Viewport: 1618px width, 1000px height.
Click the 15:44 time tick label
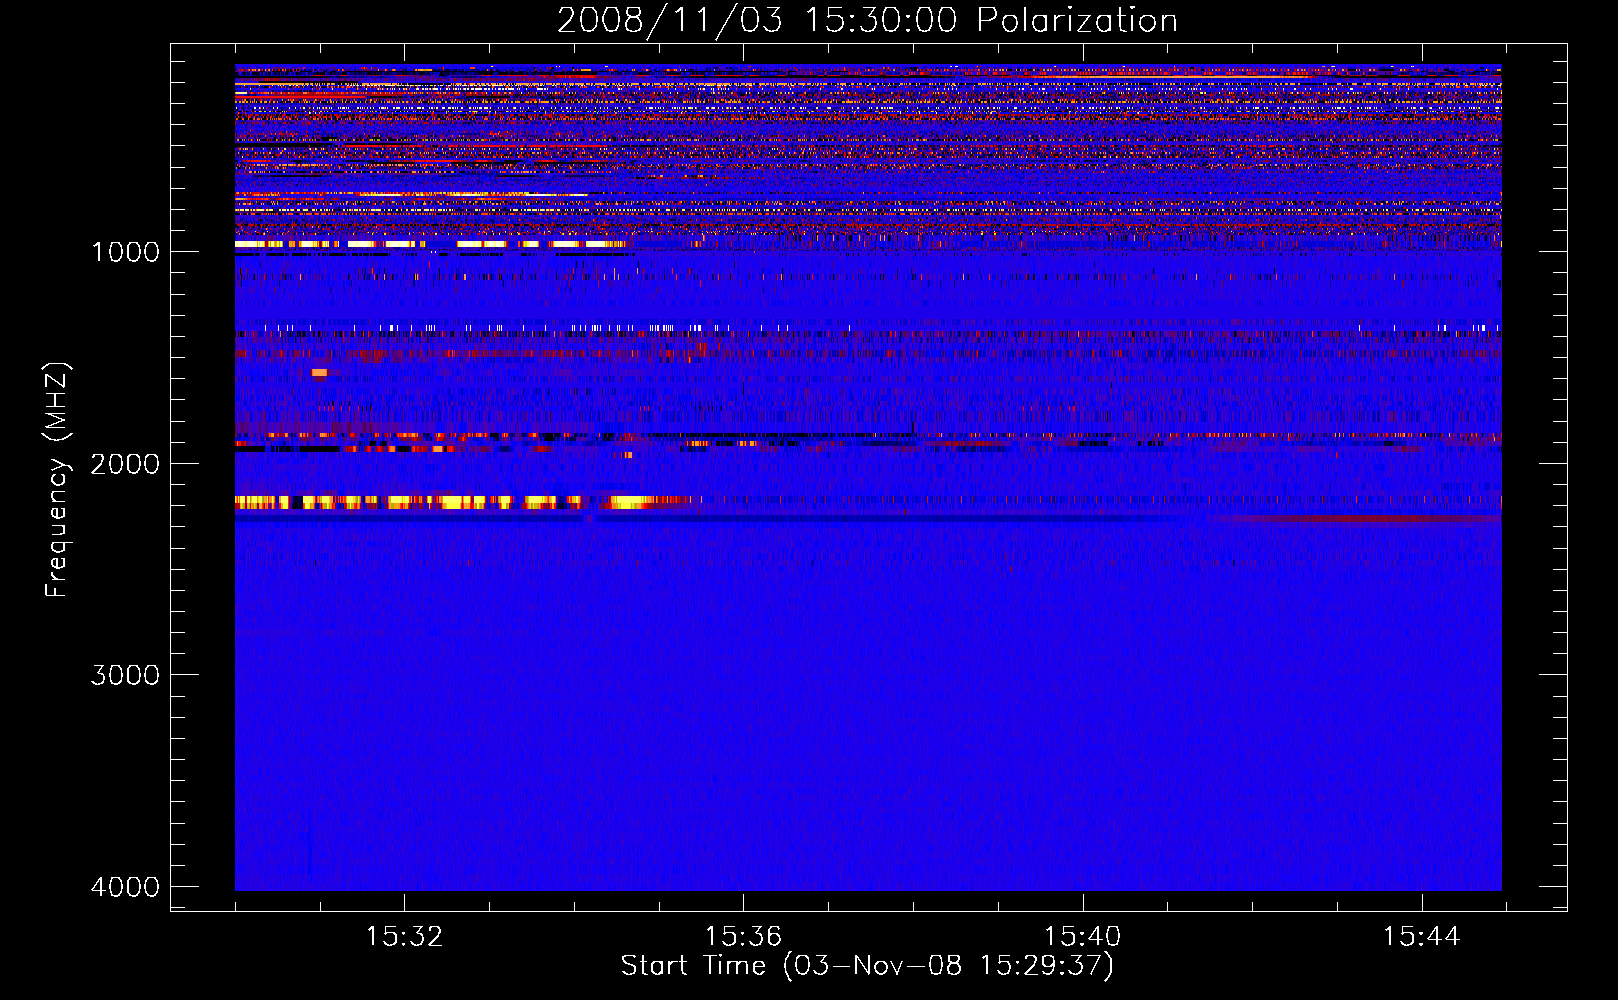1421,937
